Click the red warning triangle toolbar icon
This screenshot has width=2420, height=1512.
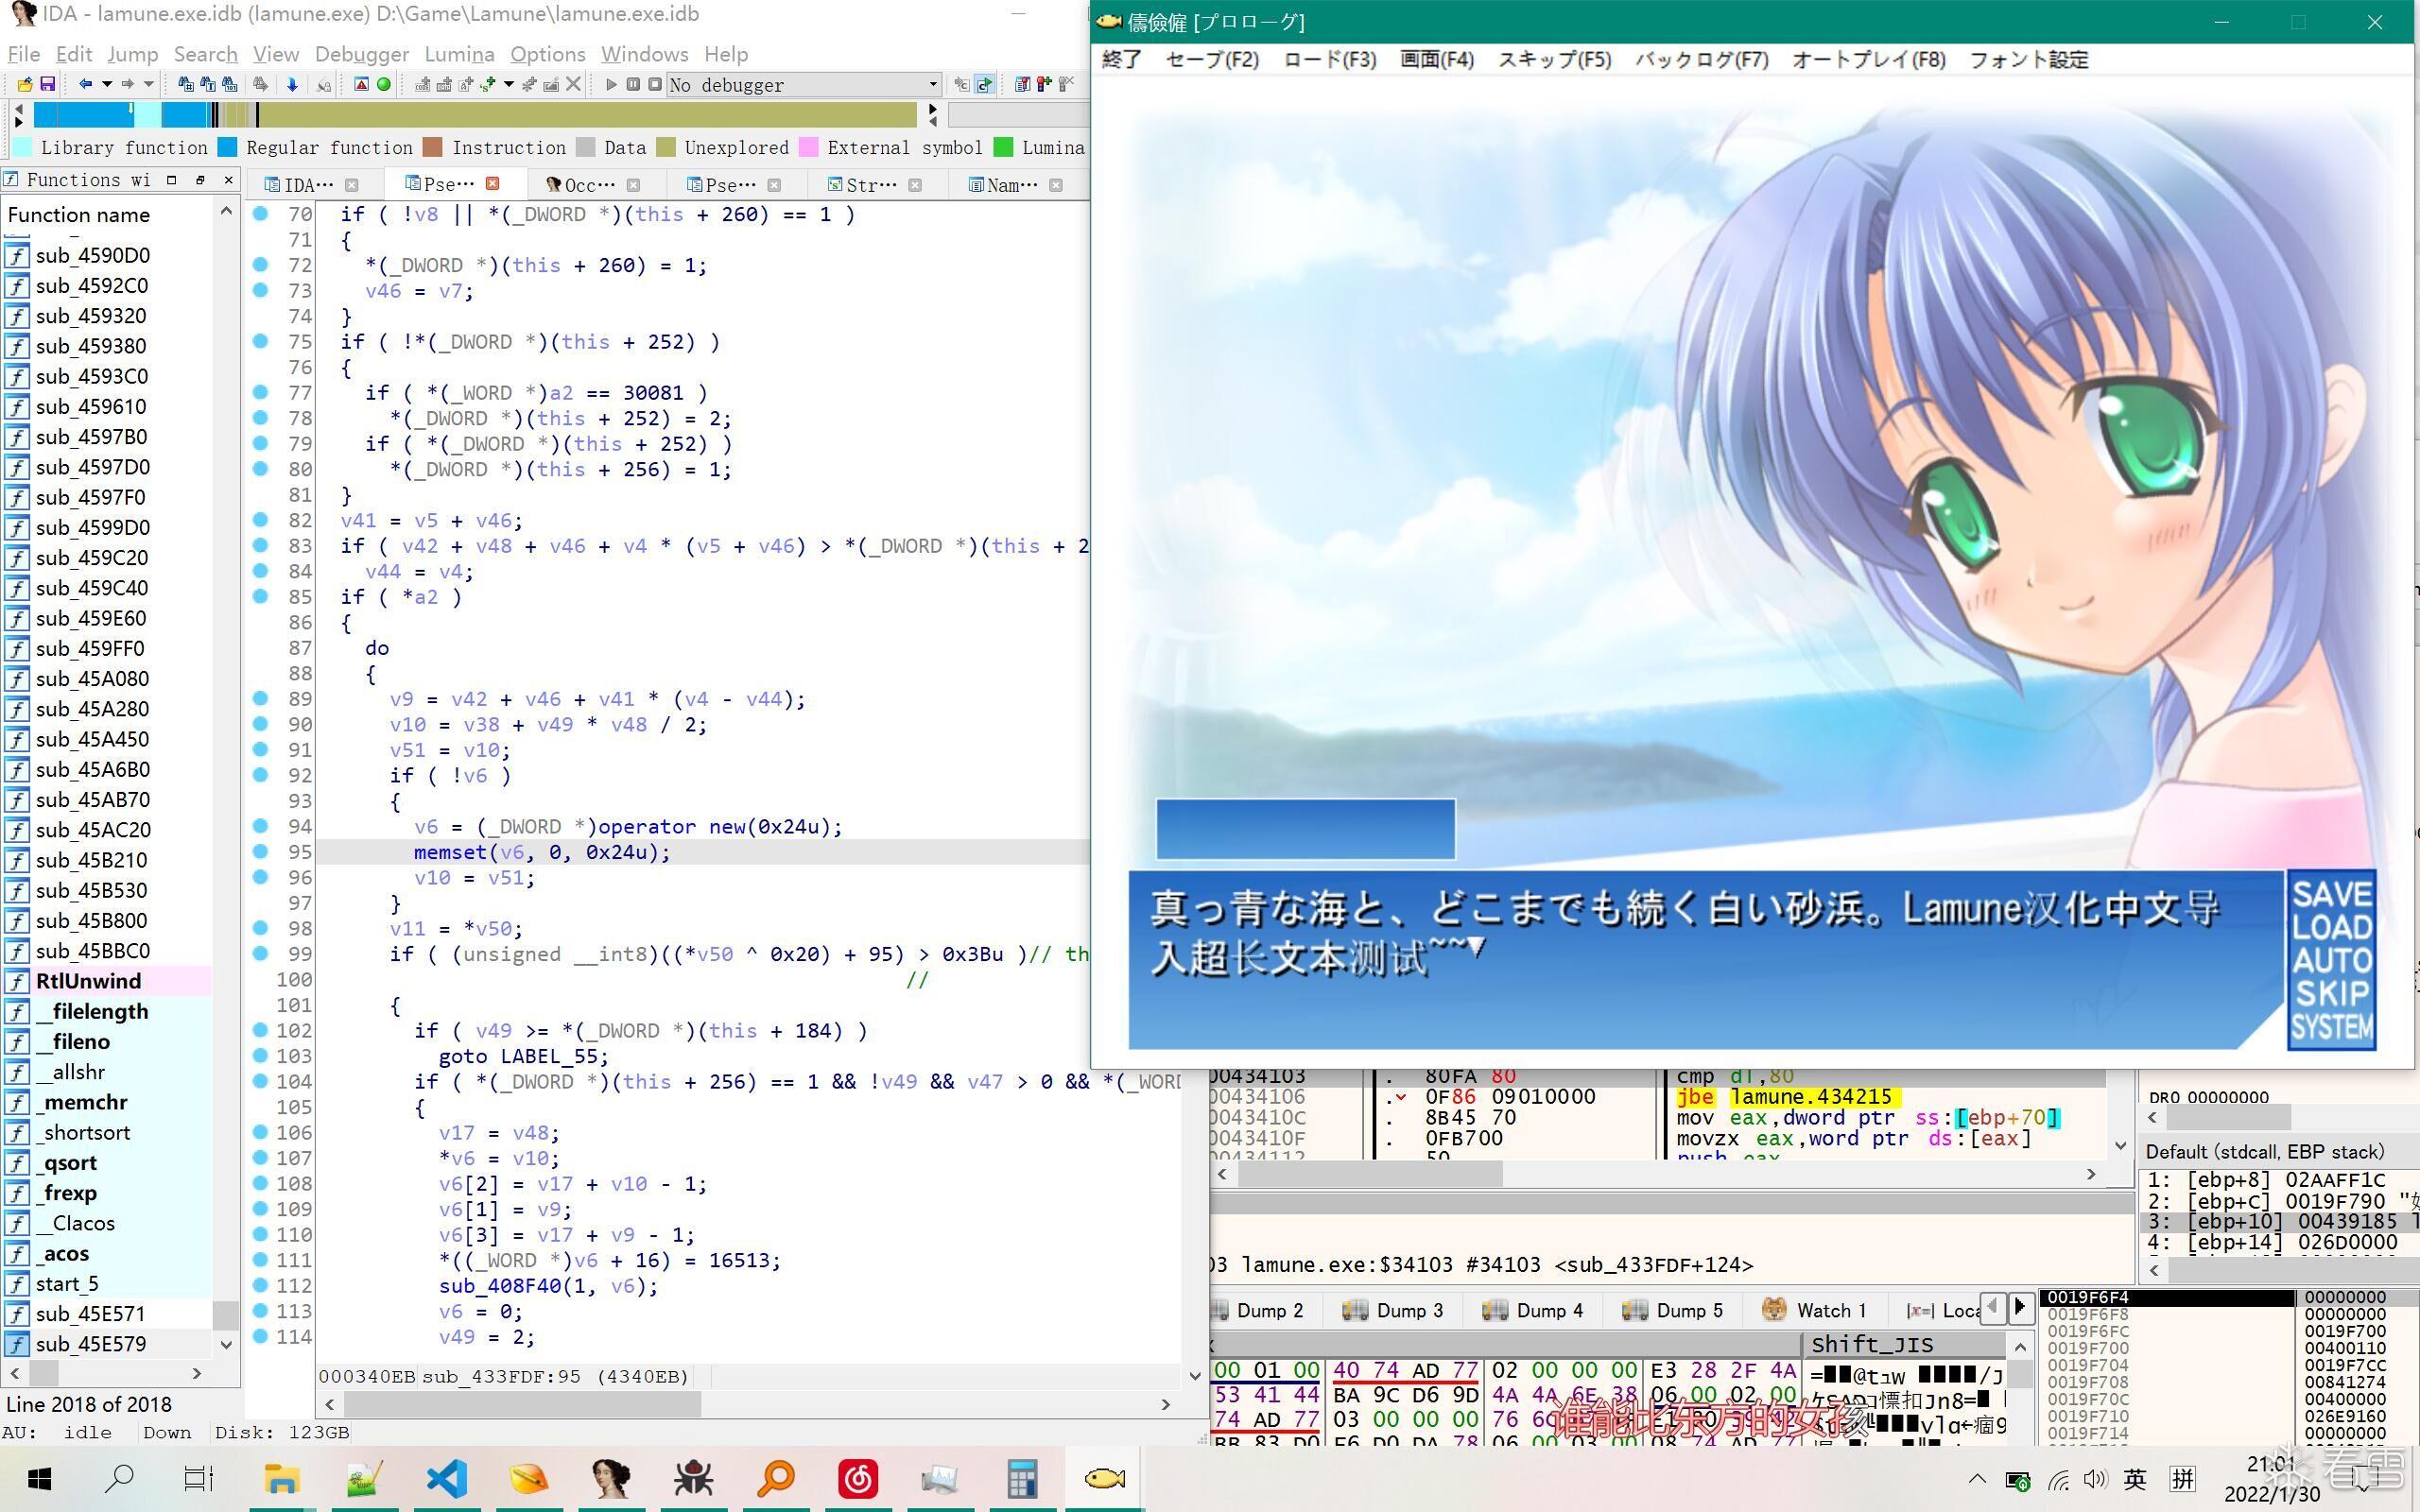tap(361, 85)
